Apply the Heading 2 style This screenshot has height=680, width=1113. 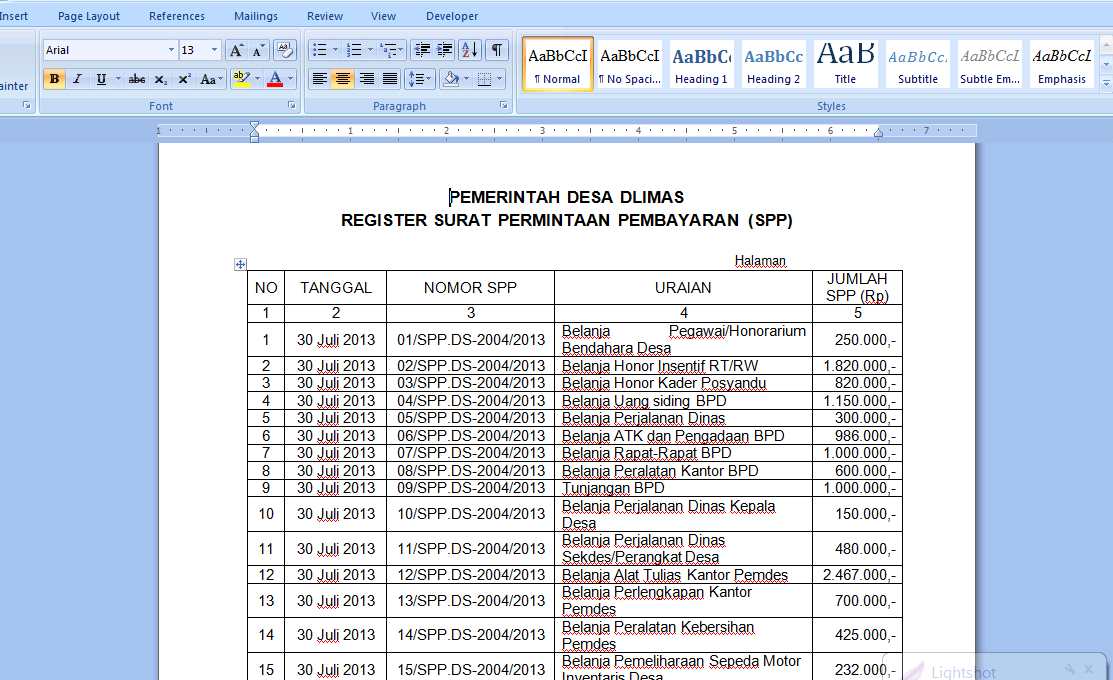(x=774, y=64)
